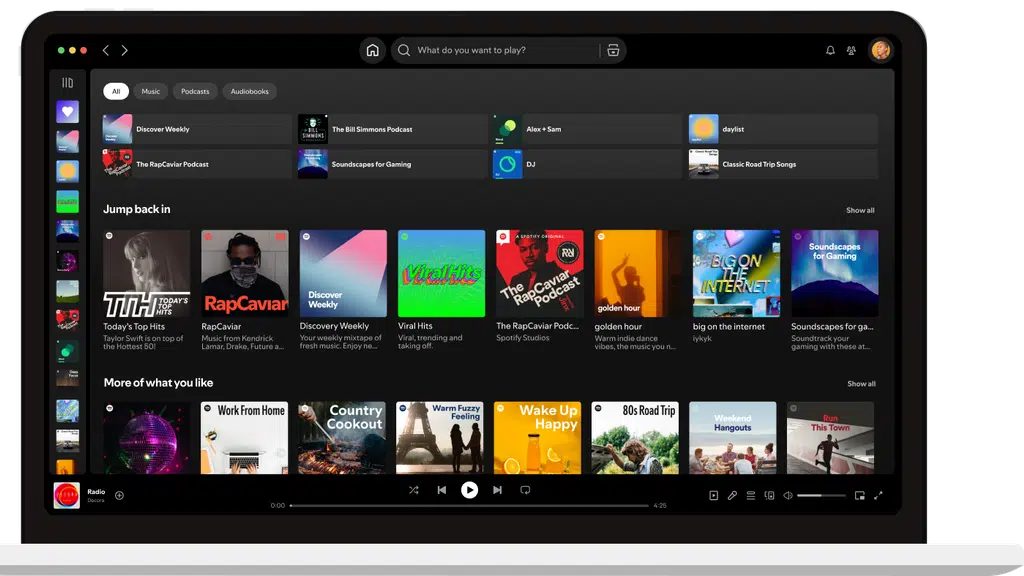1024x576 pixels.
Task: Navigate back with the left arrow
Action: 106,50
